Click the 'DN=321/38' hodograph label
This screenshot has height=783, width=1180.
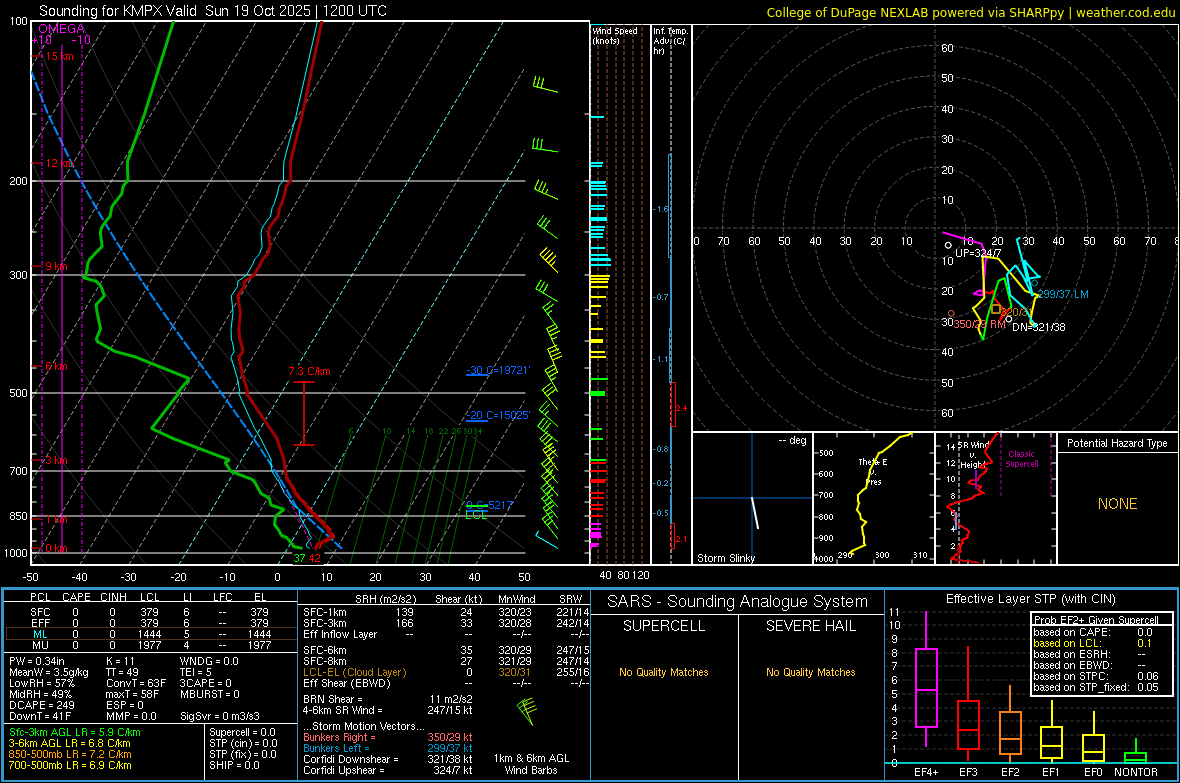click(1039, 327)
